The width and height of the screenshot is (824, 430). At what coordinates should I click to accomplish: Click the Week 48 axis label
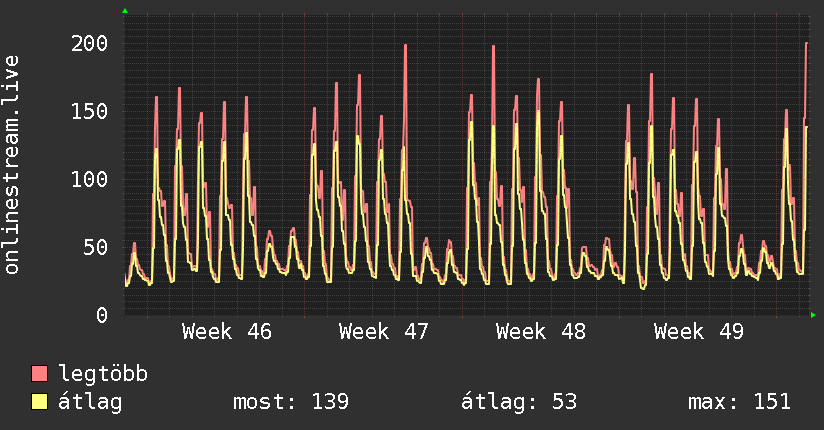(x=541, y=332)
